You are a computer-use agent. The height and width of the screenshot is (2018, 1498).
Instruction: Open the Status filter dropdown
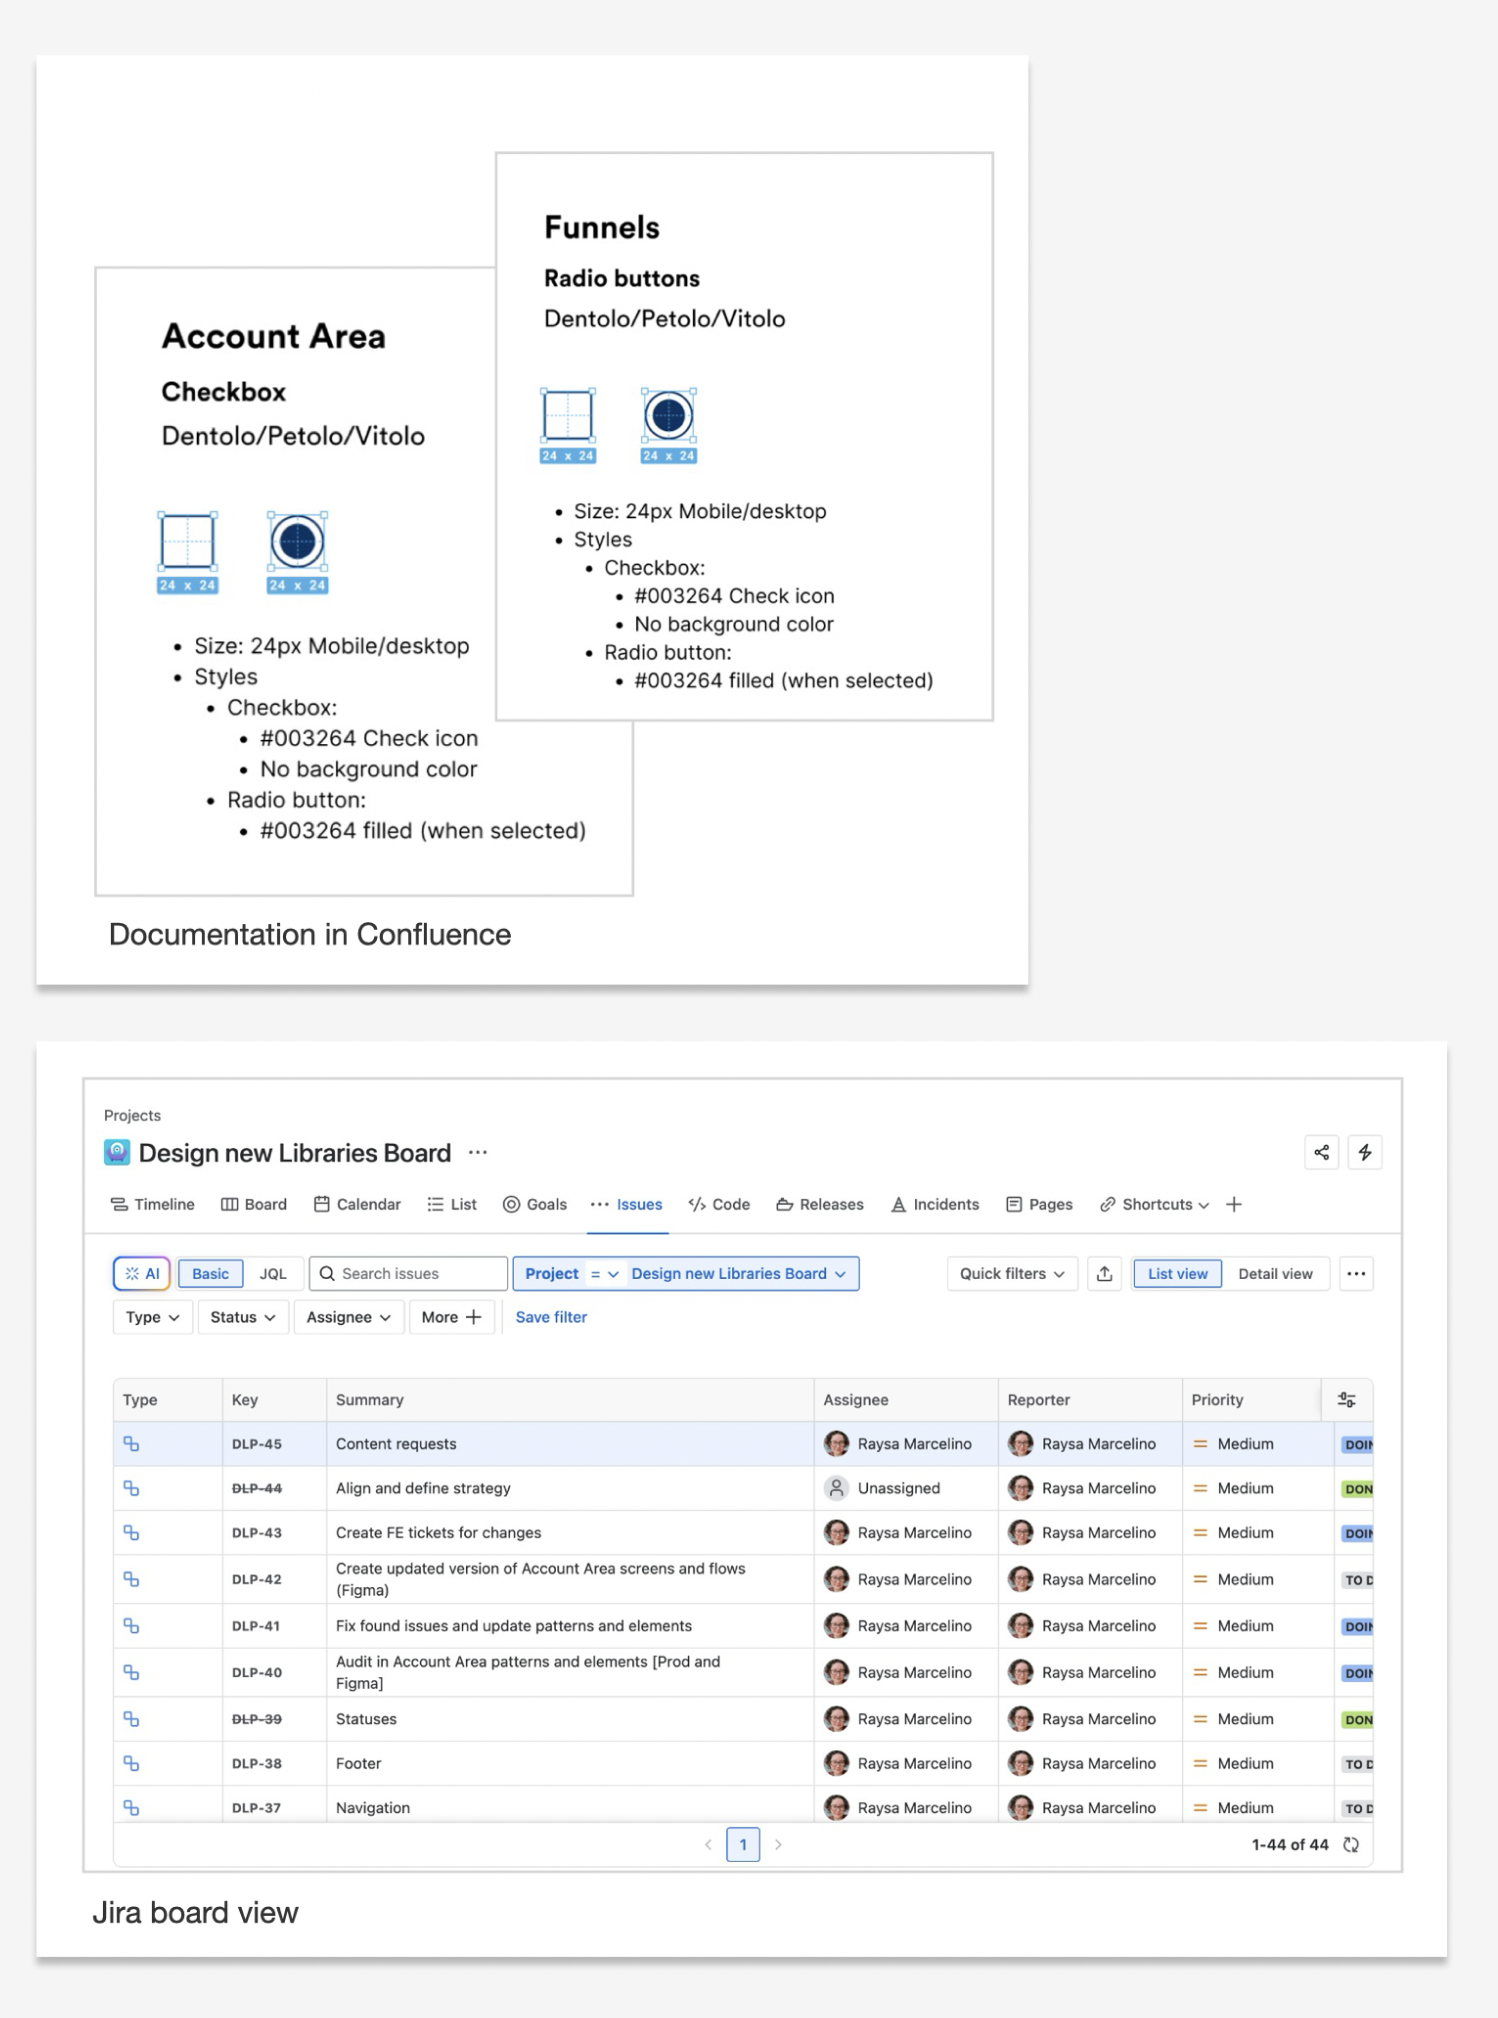[x=243, y=1317]
